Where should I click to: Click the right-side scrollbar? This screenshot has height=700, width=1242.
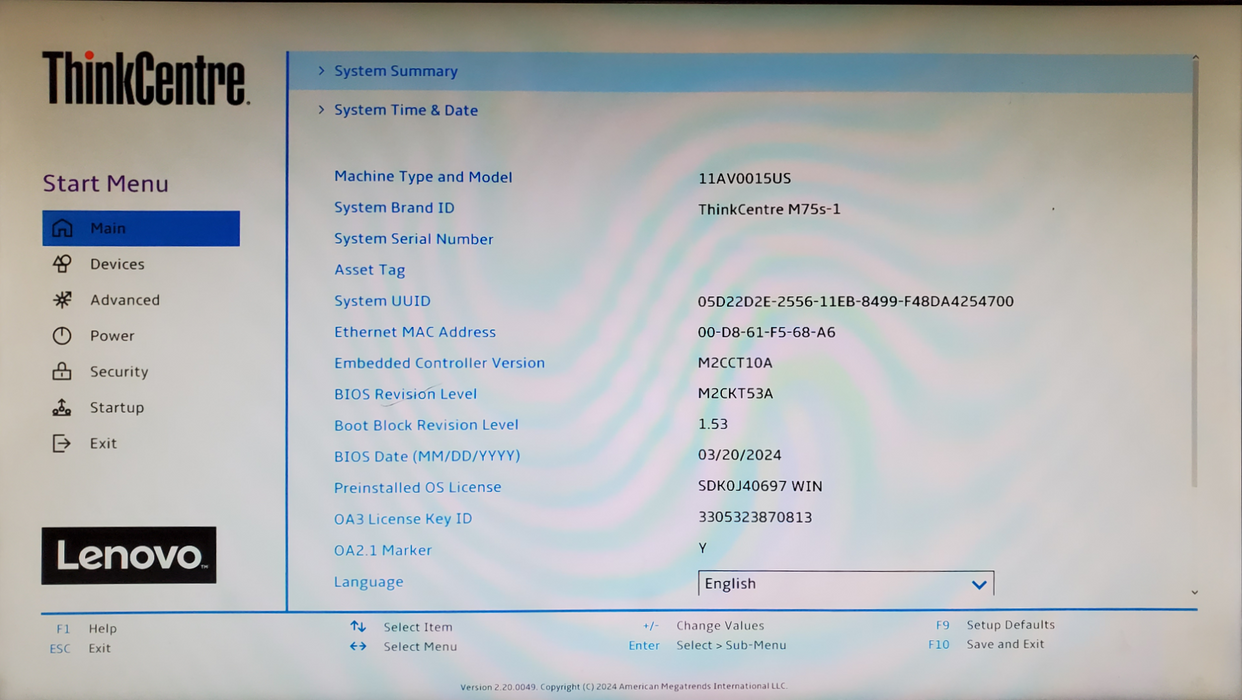coord(1194,300)
